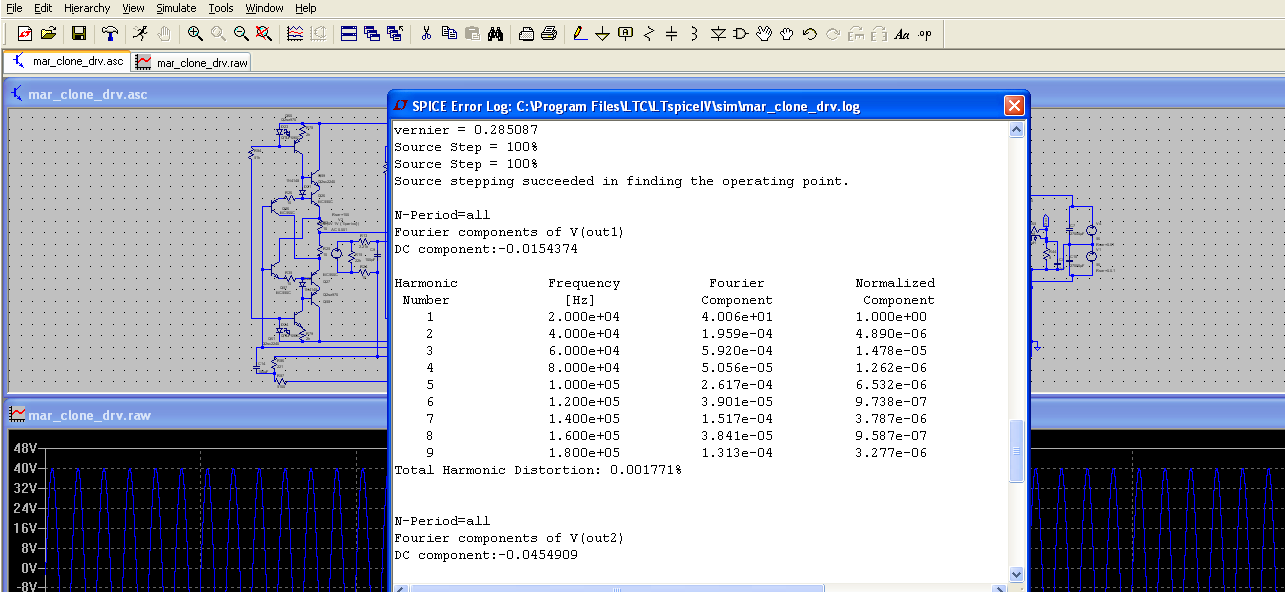This screenshot has height=592, width=1285.
Task: Click the '4.006e+01' Fourier component value
Action: pyautogui.click(x=737, y=317)
